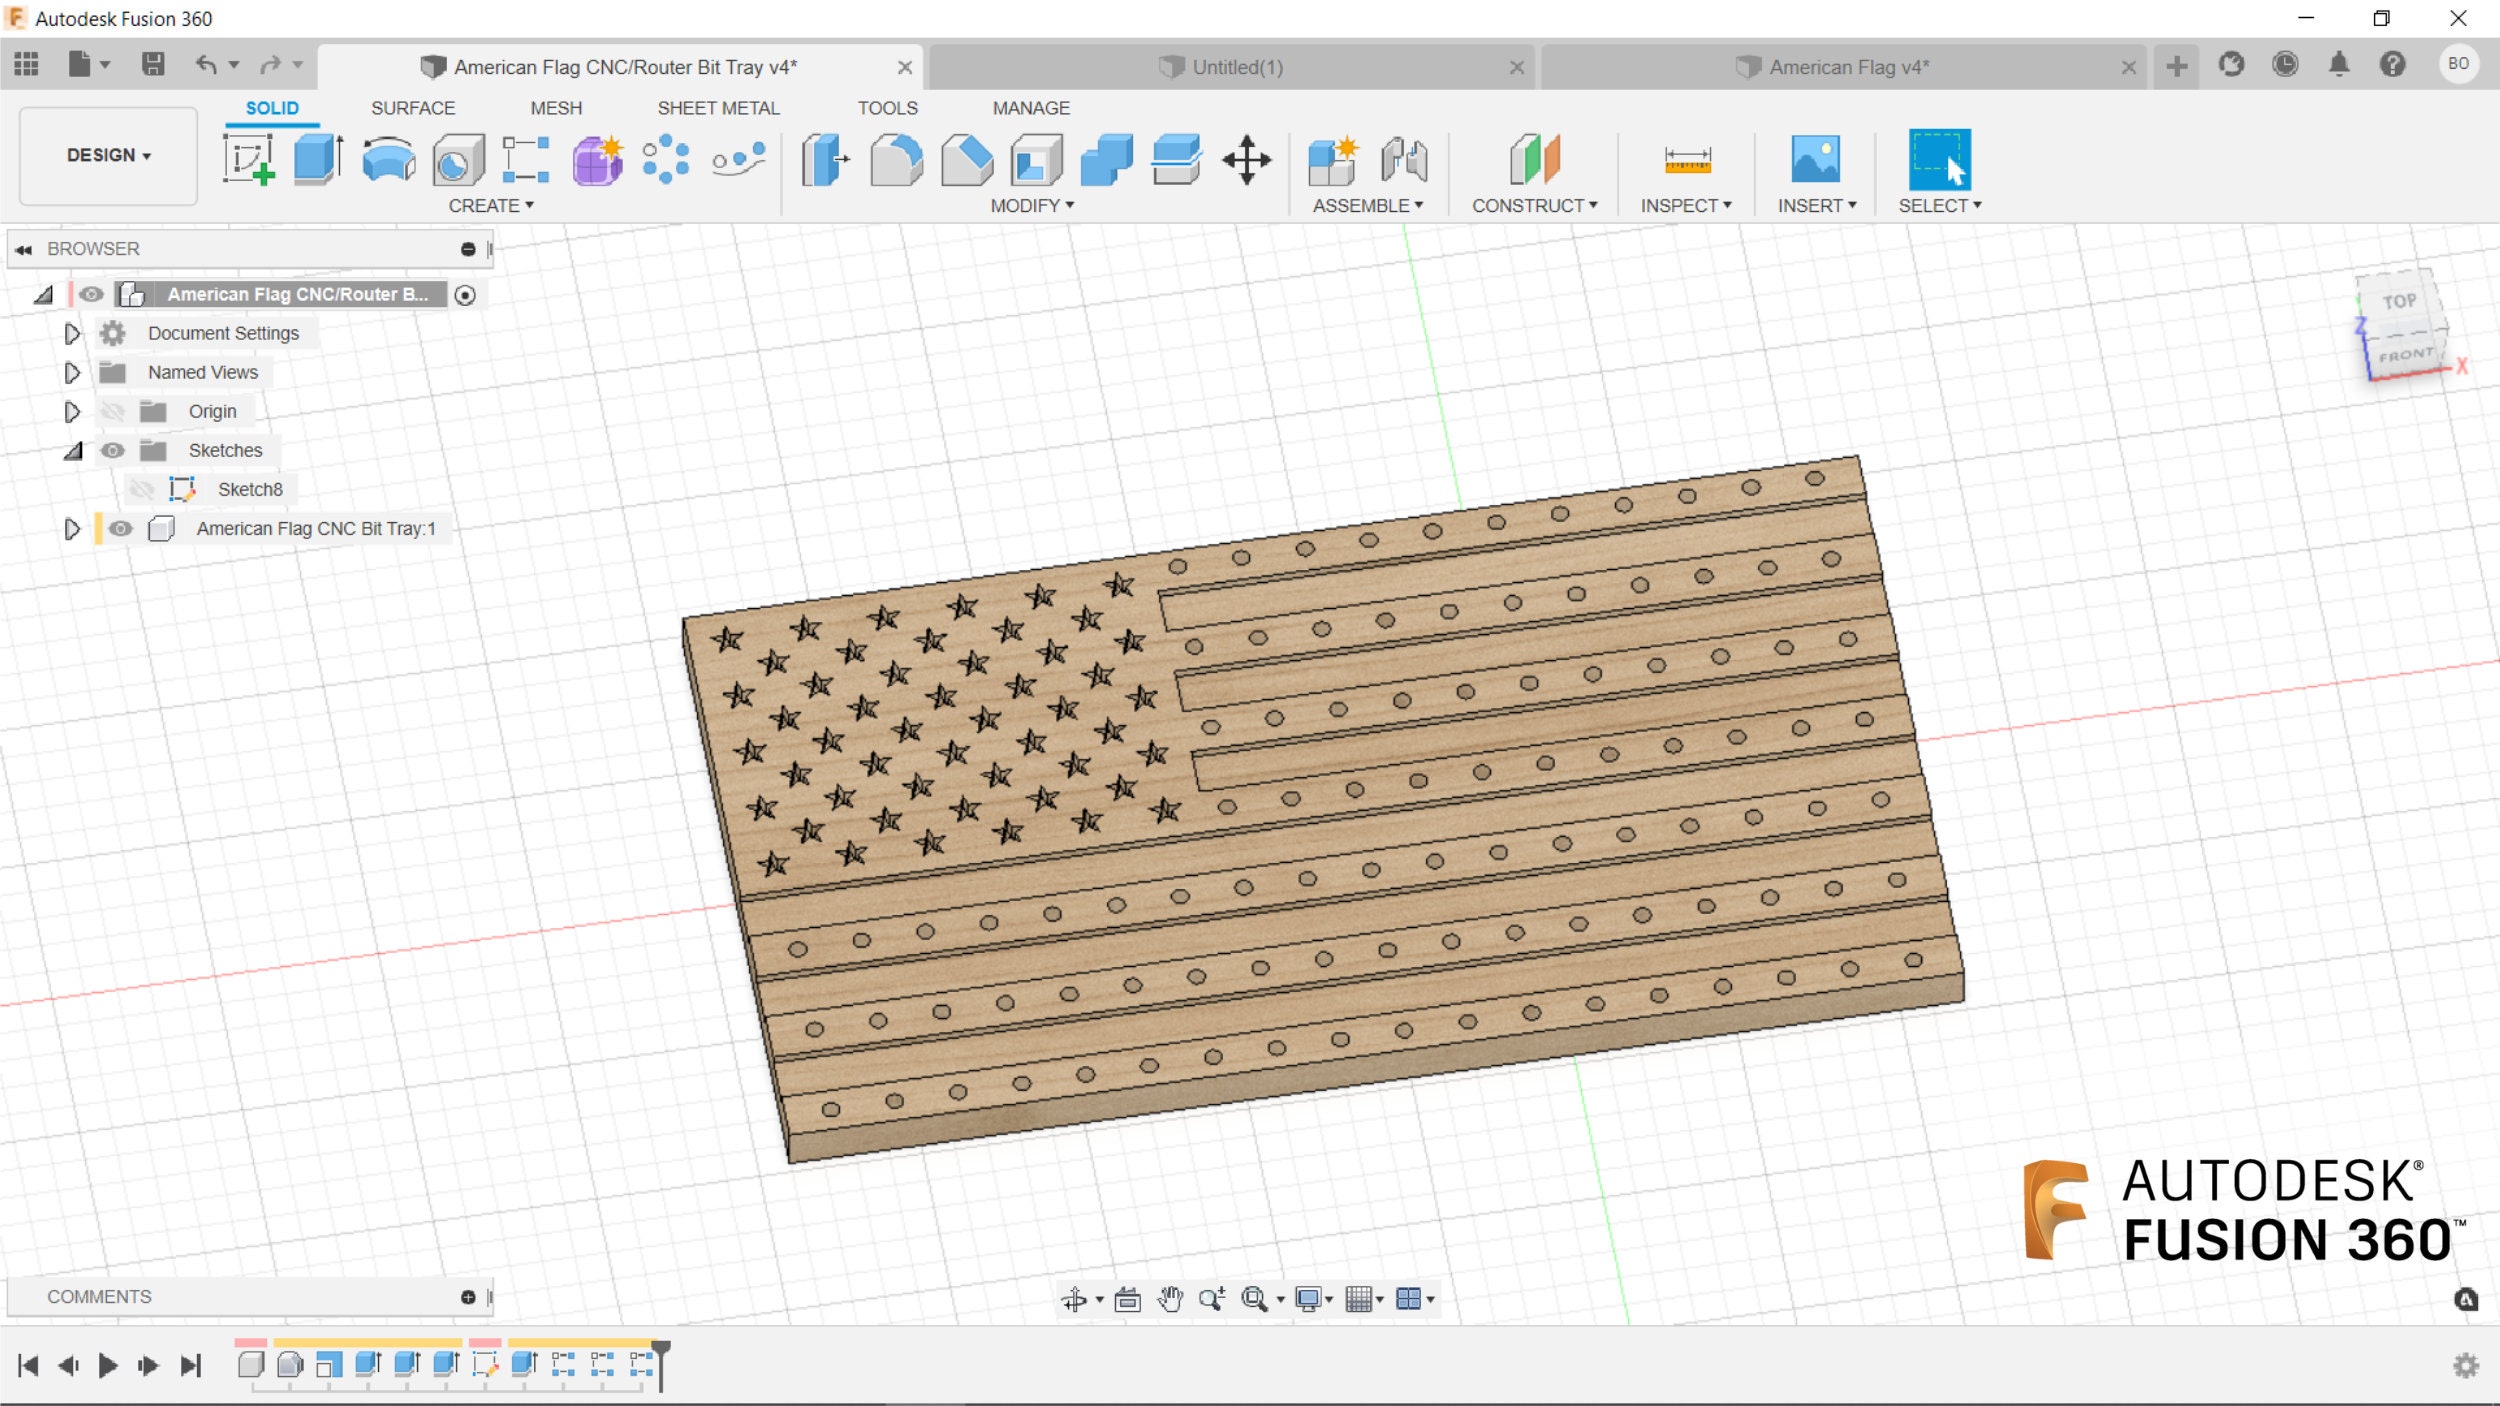The image size is (2500, 1406).
Task: Open the Revolve tool
Action: tap(387, 160)
